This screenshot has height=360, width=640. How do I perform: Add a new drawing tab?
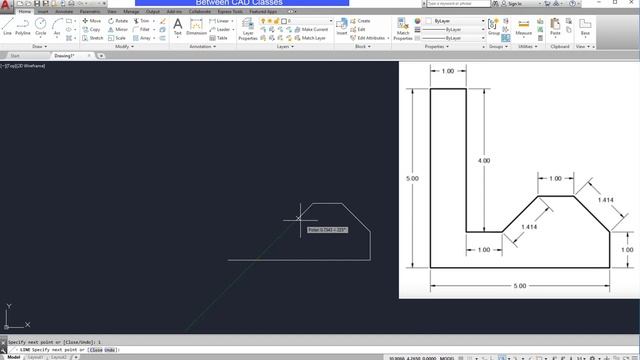pos(101,56)
